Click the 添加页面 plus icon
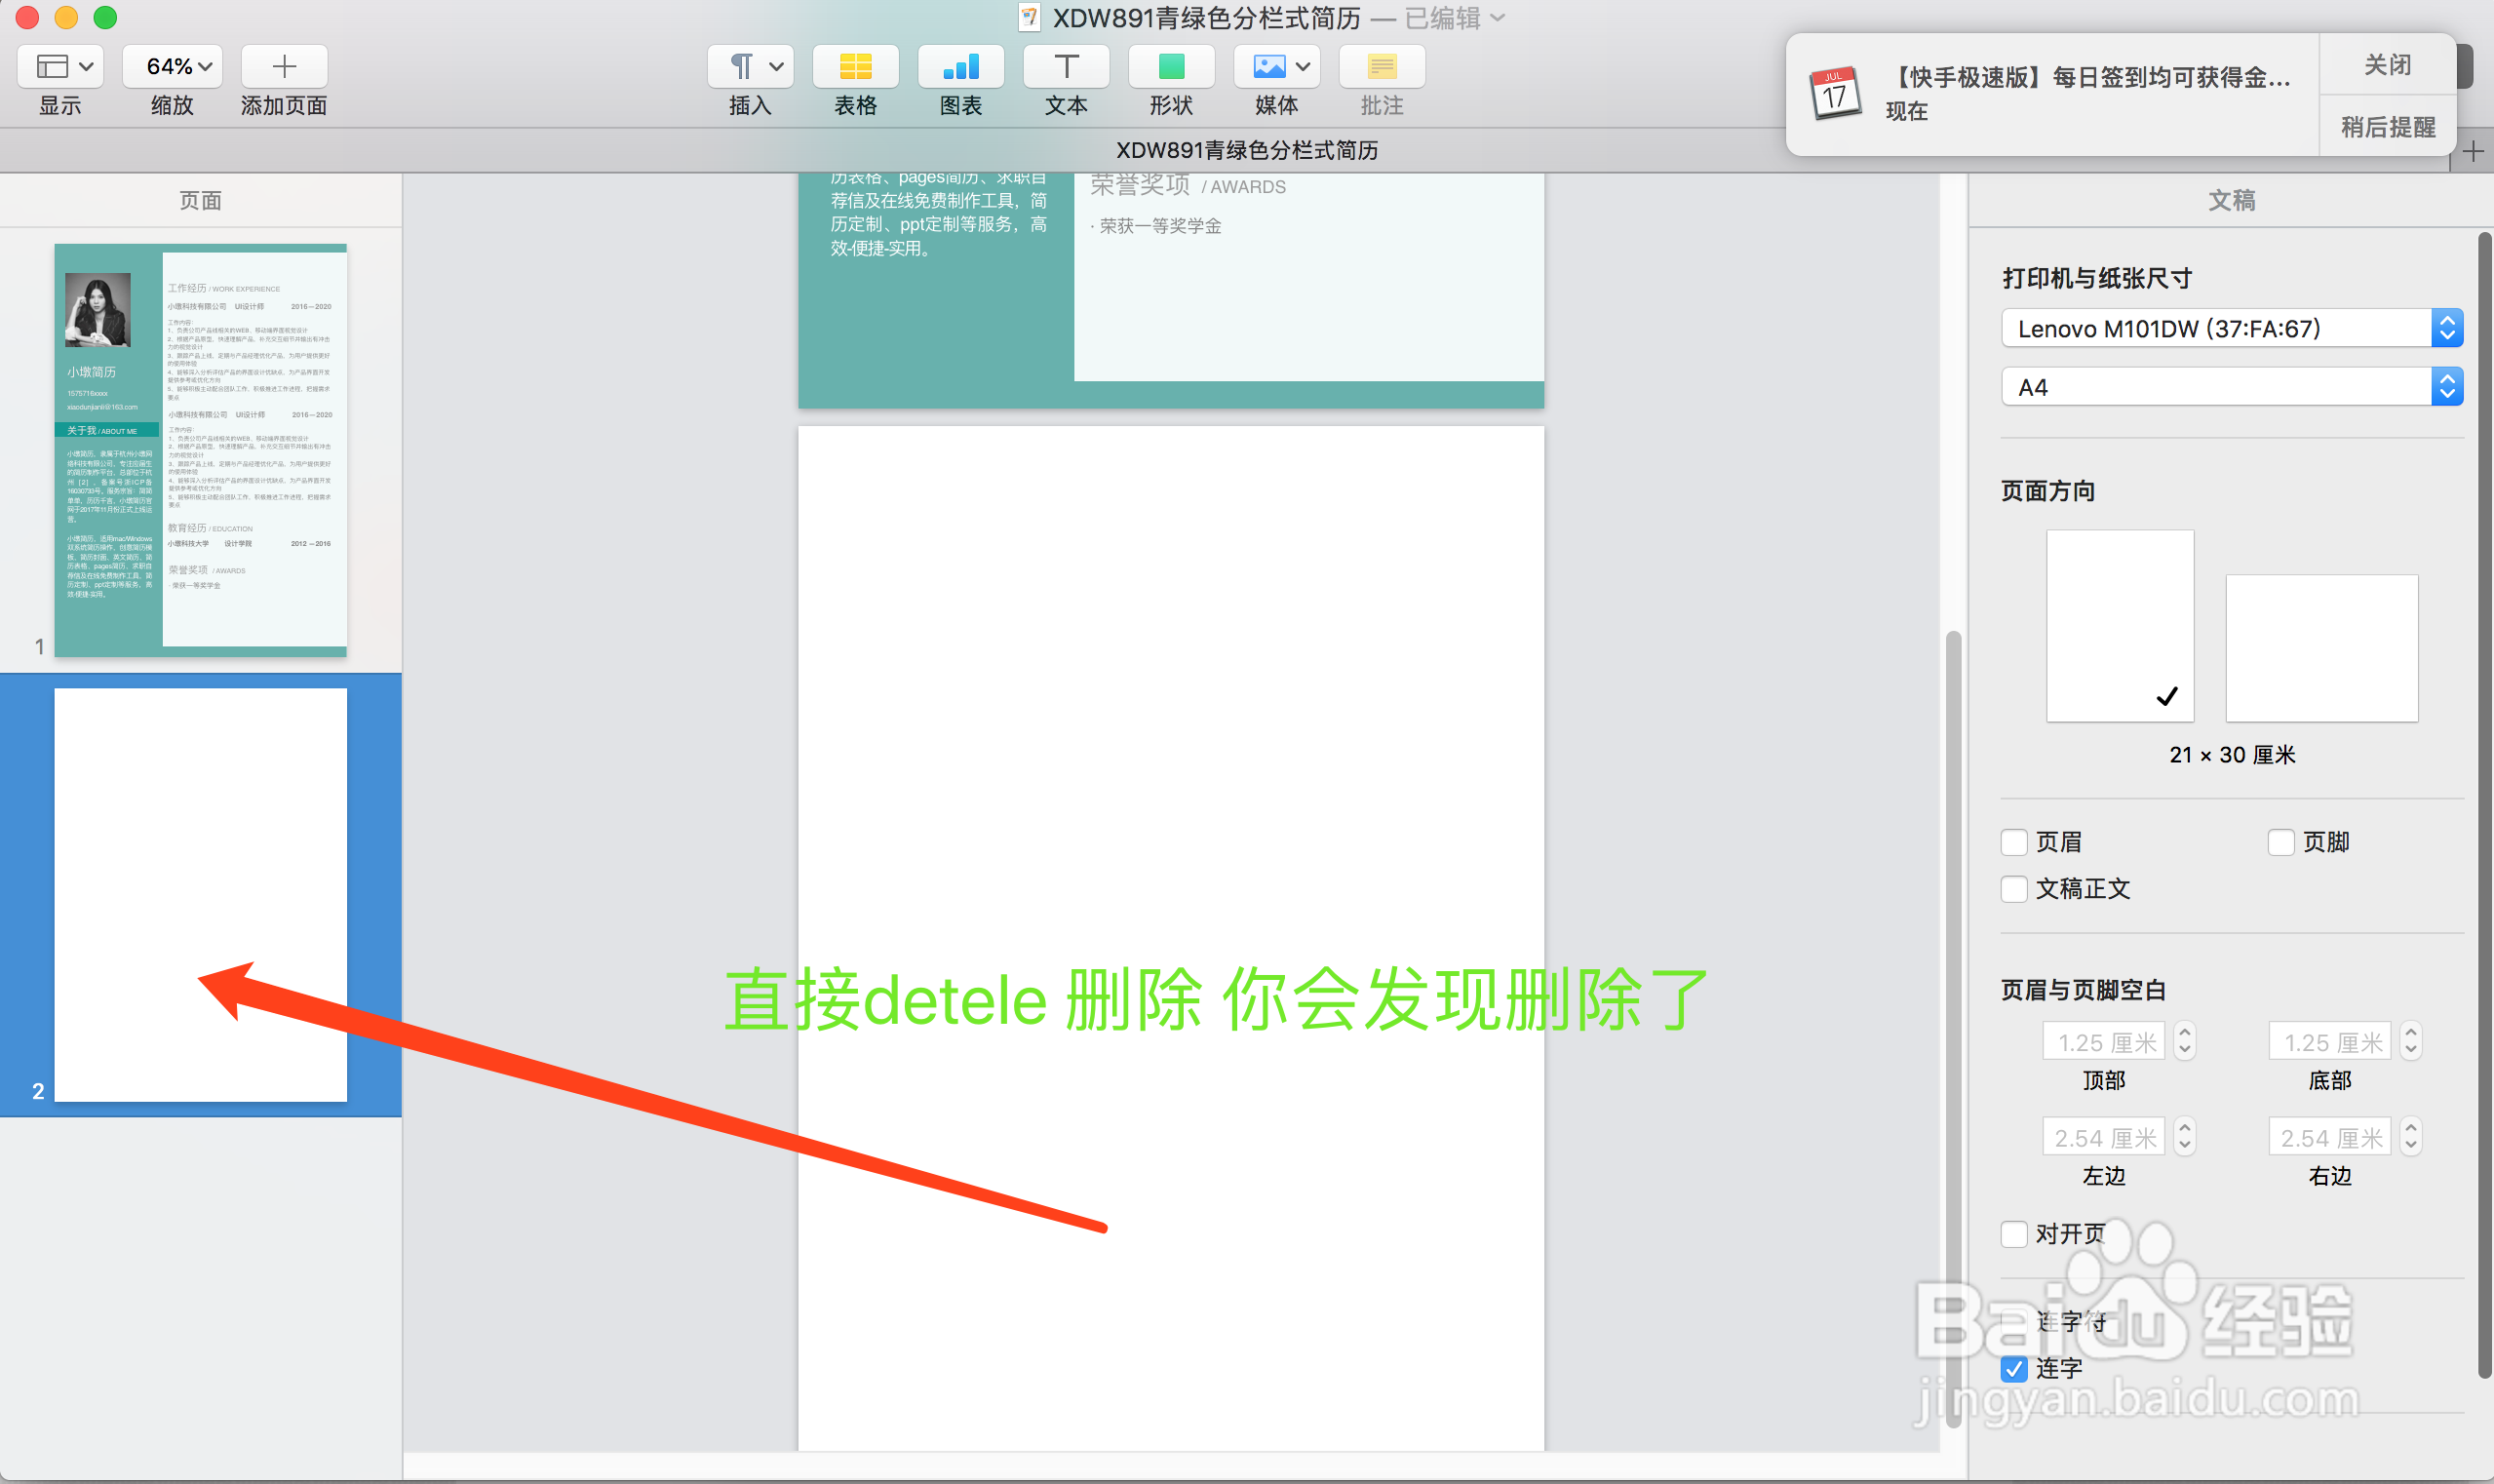 284,67
